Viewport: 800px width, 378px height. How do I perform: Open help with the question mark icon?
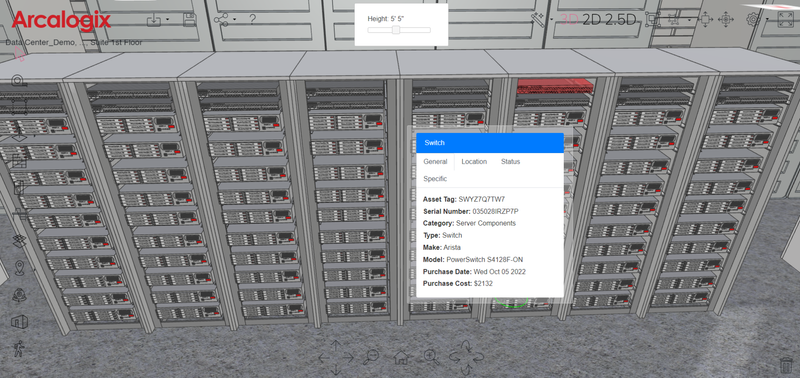point(252,20)
